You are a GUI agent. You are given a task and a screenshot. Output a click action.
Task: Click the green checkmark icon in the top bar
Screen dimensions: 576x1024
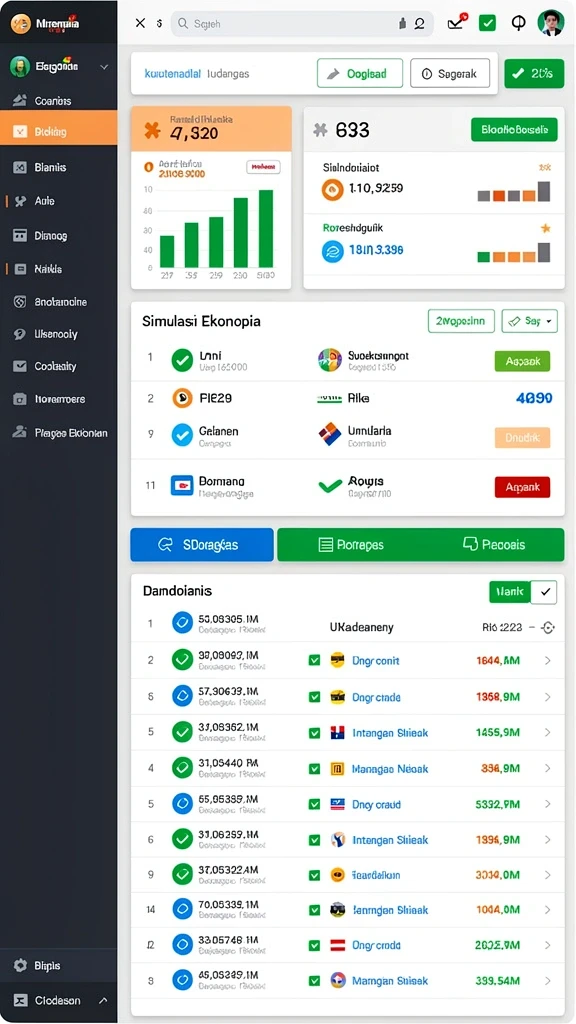click(x=487, y=23)
